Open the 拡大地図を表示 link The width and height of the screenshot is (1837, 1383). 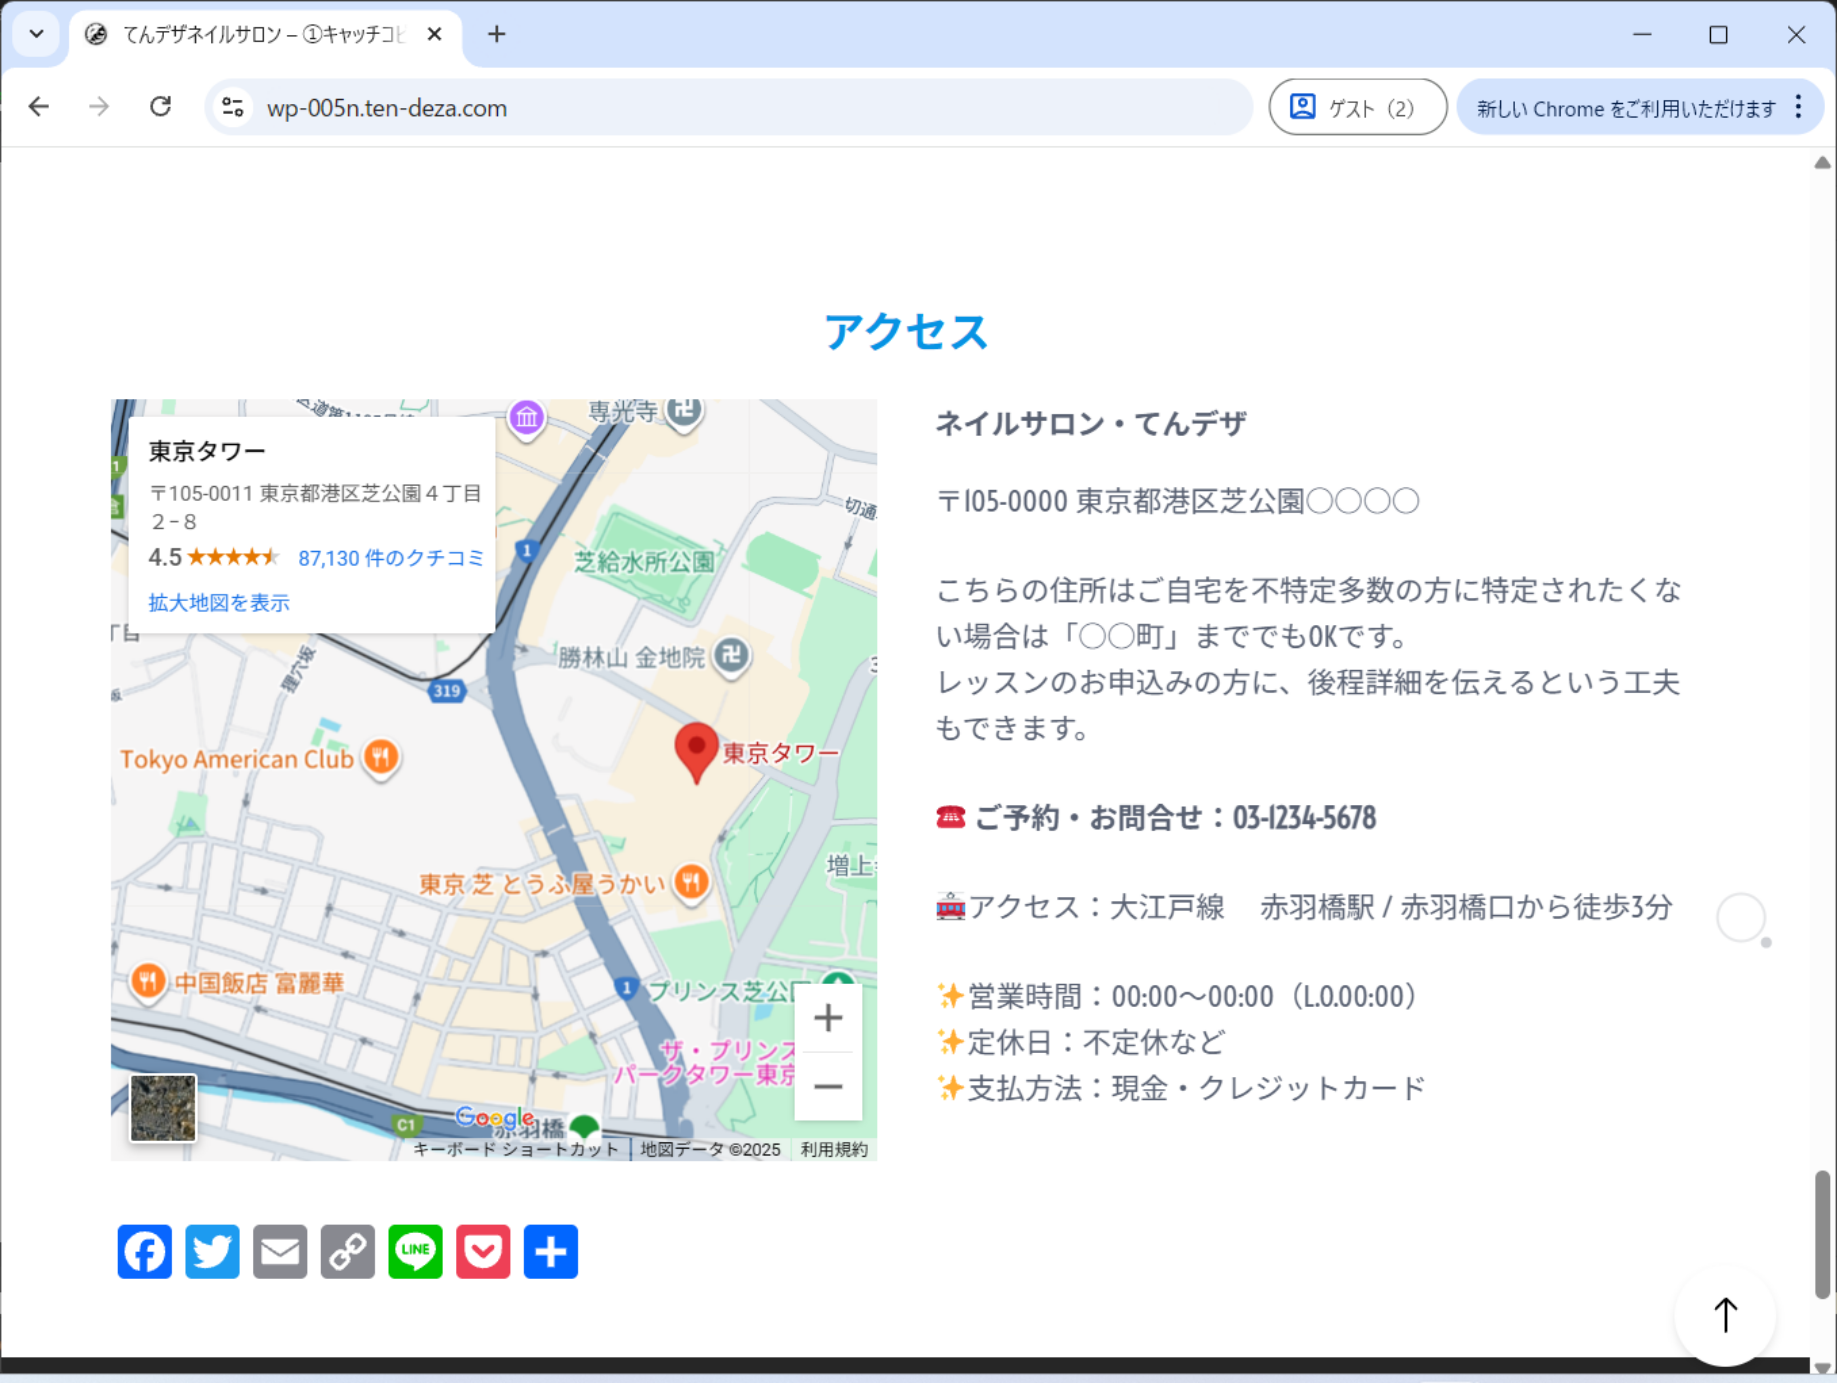click(x=219, y=603)
